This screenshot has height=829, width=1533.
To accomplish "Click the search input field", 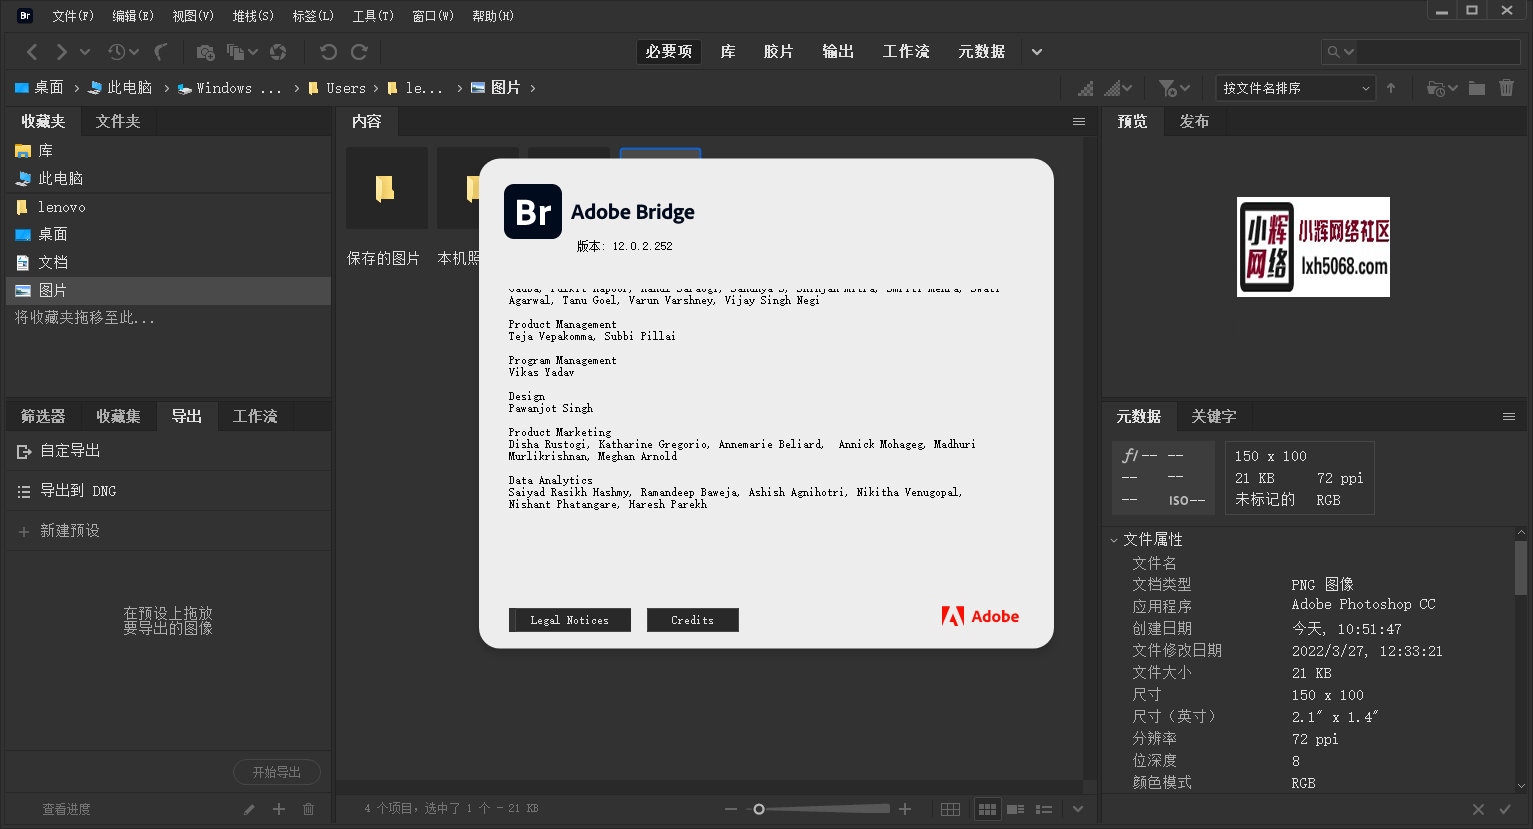I will tap(1437, 52).
